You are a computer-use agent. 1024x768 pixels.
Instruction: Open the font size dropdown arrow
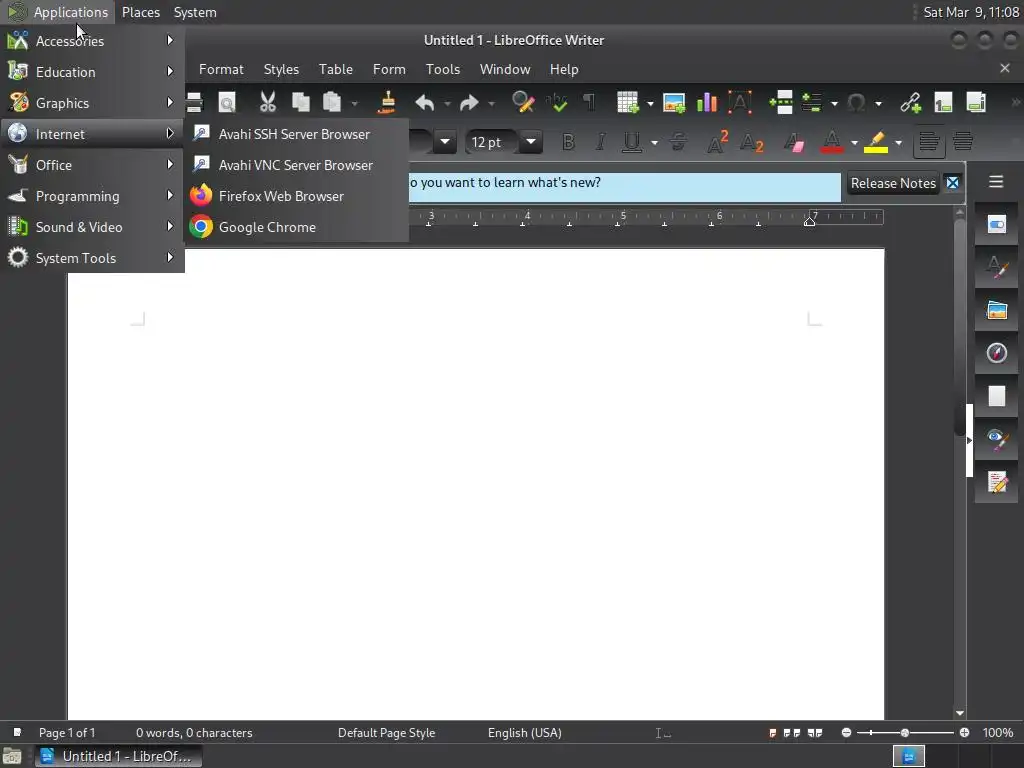pyautogui.click(x=531, y=142)
